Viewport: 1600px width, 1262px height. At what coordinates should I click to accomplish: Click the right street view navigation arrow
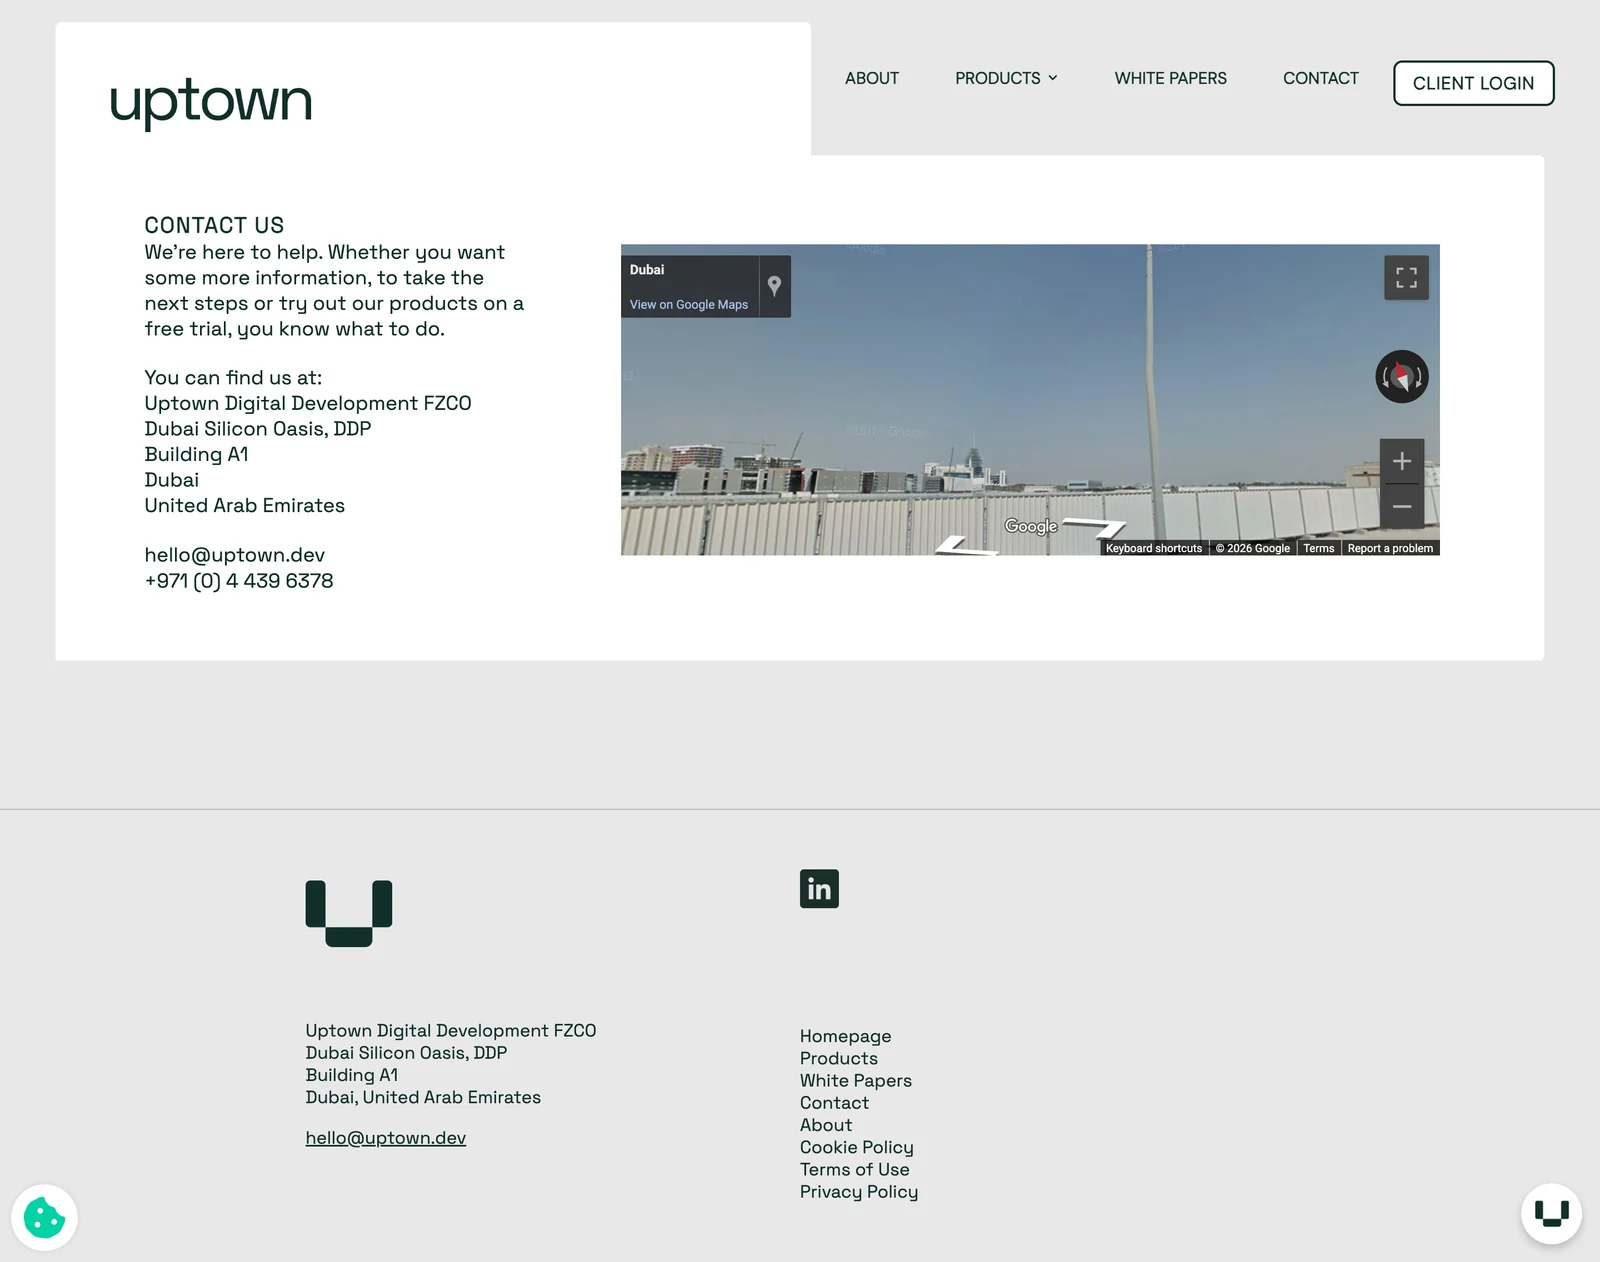(x=1094, y=527)
